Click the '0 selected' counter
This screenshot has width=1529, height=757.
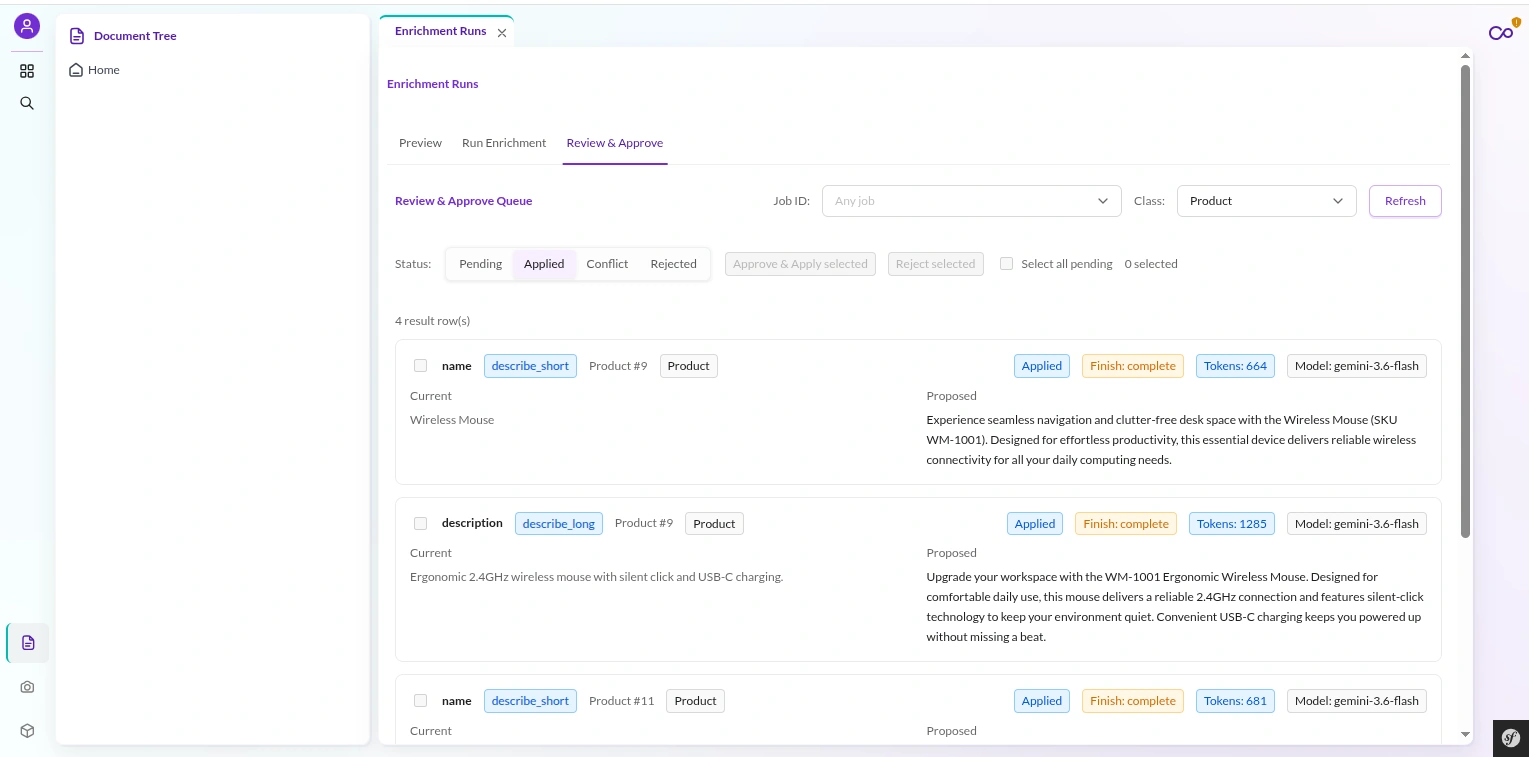click(x=1151, y=264)
